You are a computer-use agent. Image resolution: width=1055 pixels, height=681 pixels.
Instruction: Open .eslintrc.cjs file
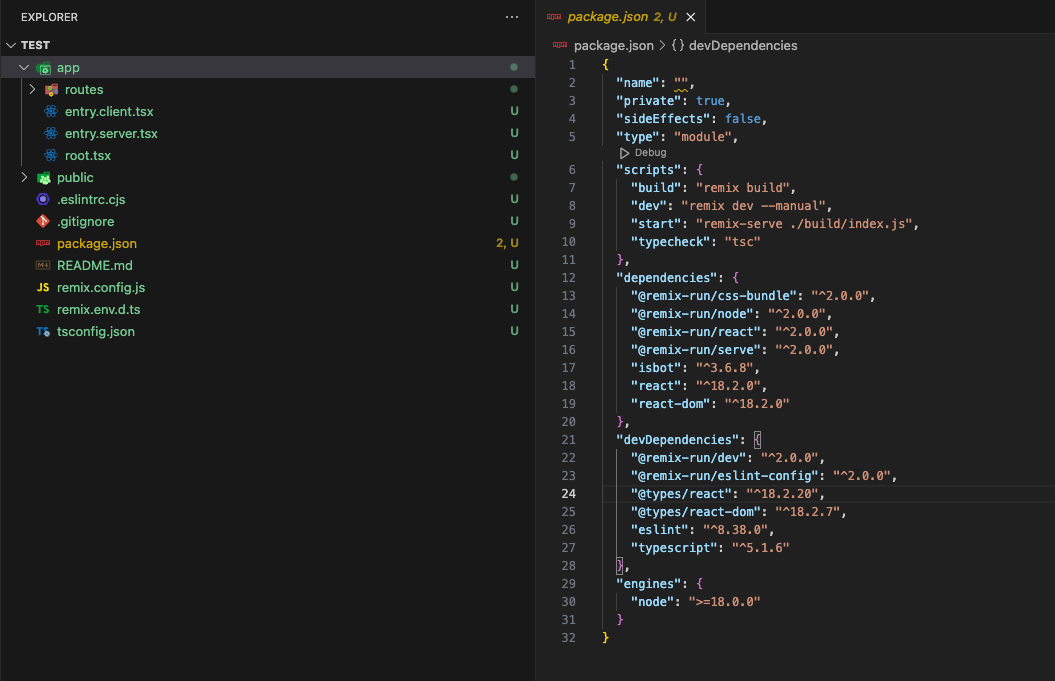point(91,199)
